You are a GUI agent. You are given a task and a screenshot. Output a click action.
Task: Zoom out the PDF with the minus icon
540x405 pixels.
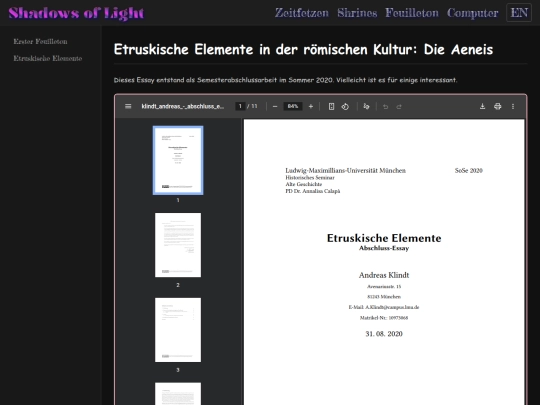point(275,106)
